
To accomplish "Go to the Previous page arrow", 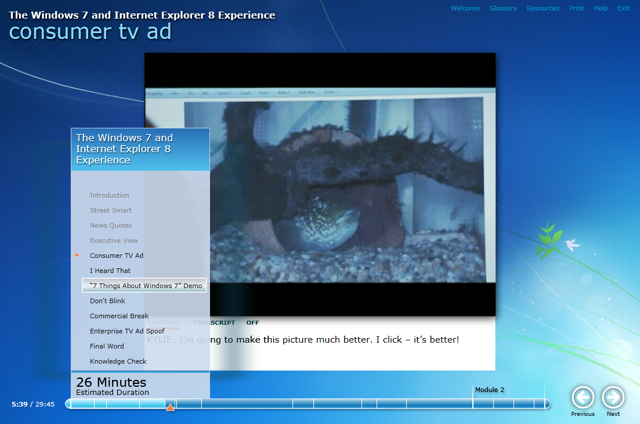I will click(x=582, y=397).
